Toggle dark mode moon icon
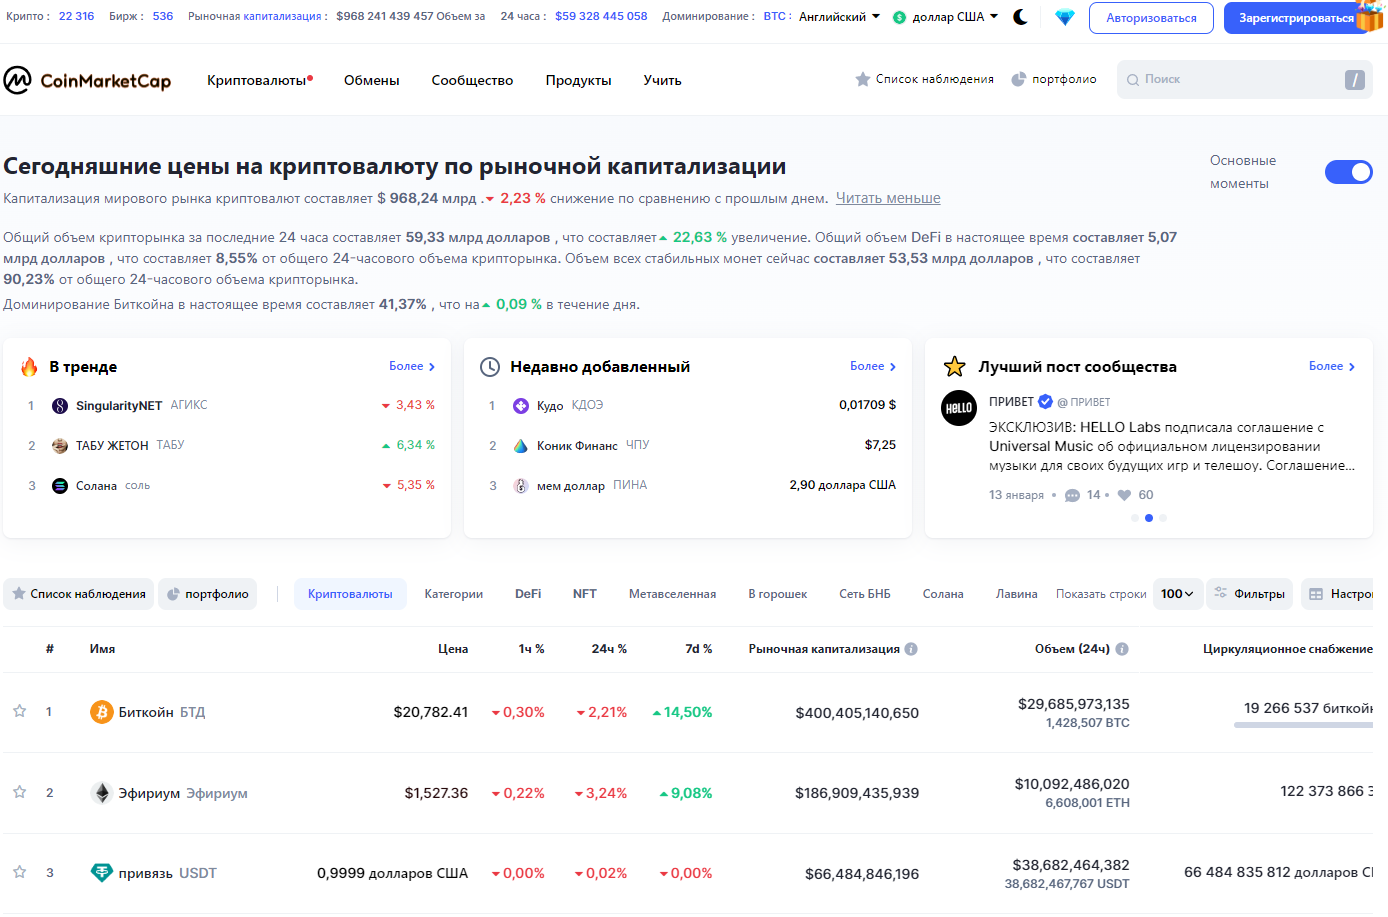The height and width of the screenshot is (917, 1388). tap(1020, 17)
